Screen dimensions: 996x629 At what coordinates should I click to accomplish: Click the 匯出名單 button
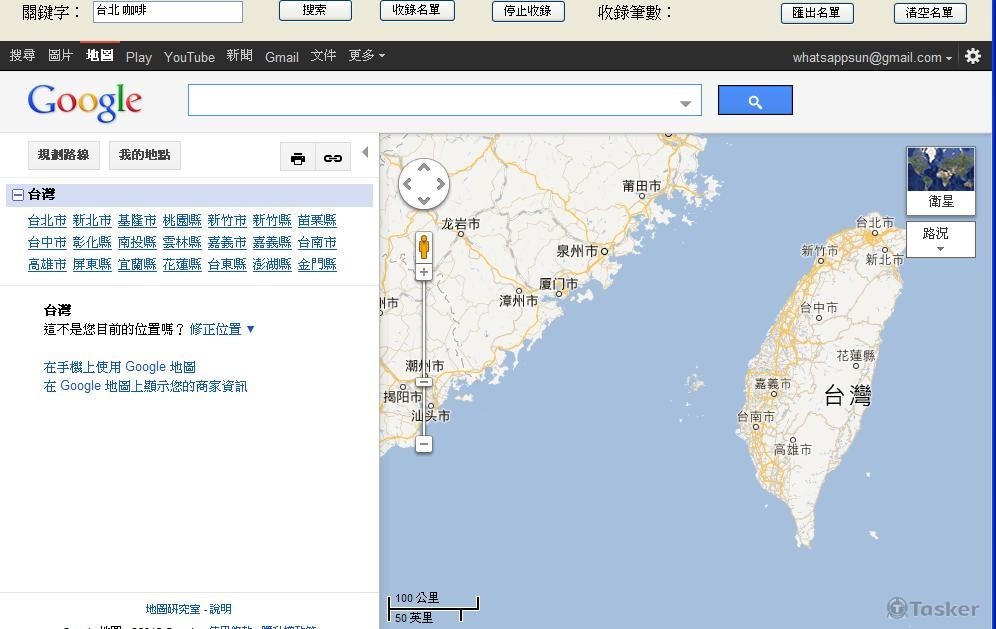817,13
